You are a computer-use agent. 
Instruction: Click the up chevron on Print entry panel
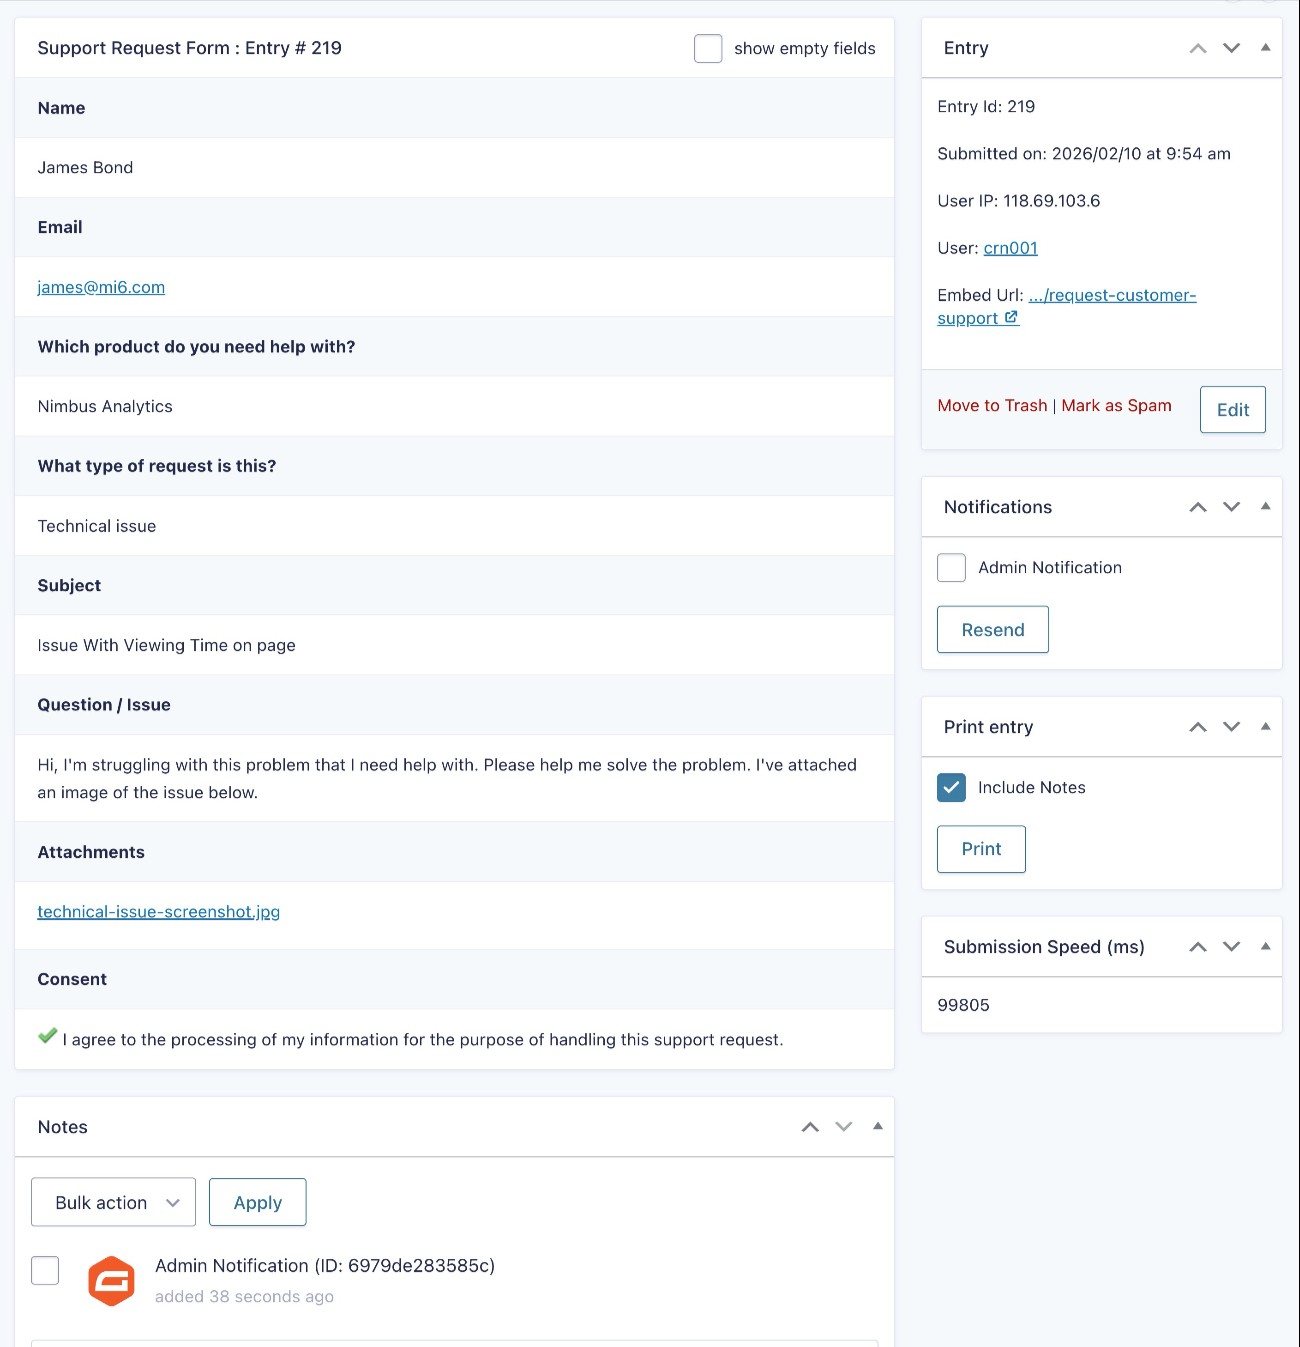(x=1197, y=727)
